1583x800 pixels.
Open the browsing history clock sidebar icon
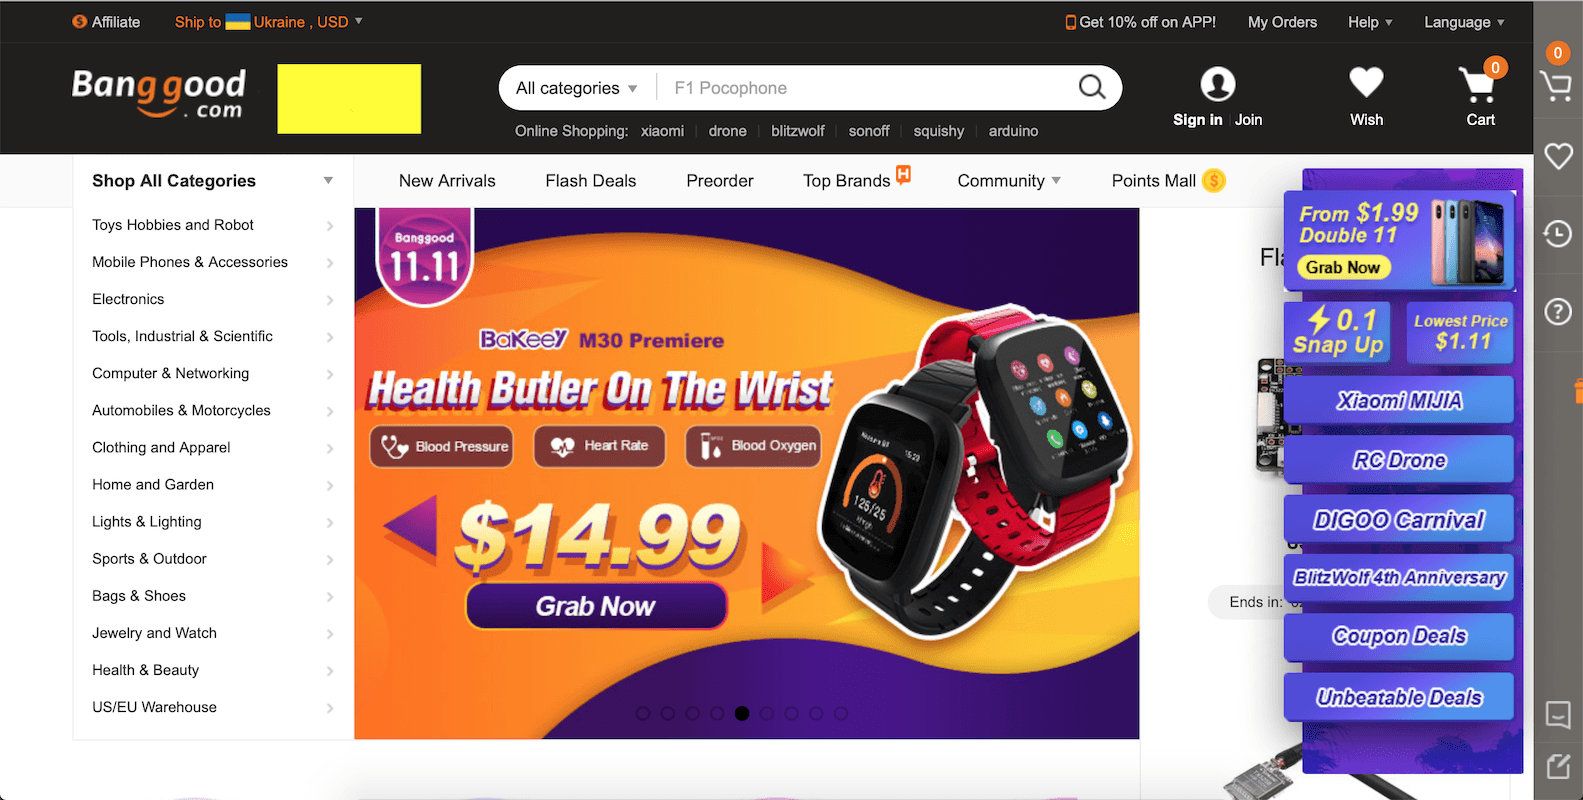point(1558,234)
